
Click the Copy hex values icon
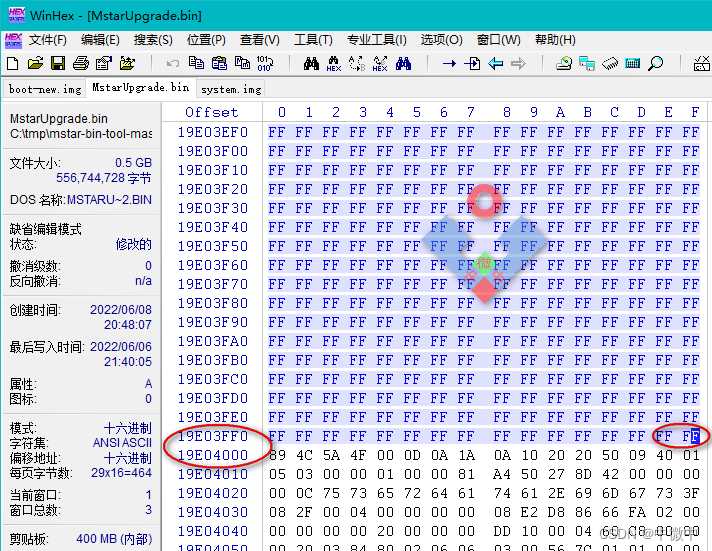[x=242, y=63]
